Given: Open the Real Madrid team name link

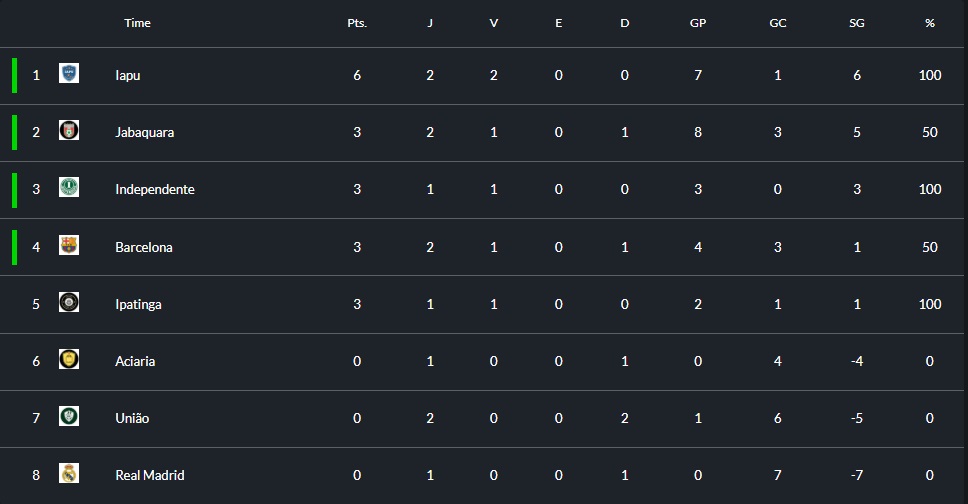Looking at the screenshot, I should pyautogui.click(x=150, y=475).
